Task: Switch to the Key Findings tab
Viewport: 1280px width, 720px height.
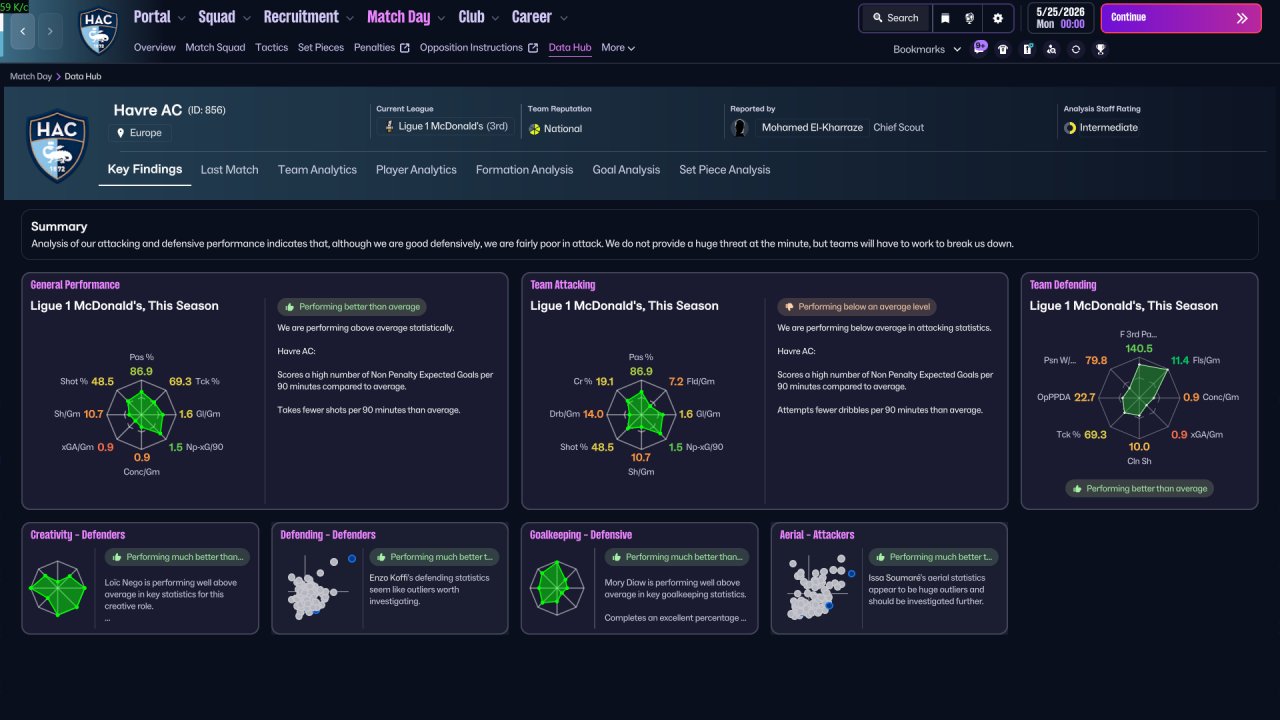Action: (x=145, y=169)
